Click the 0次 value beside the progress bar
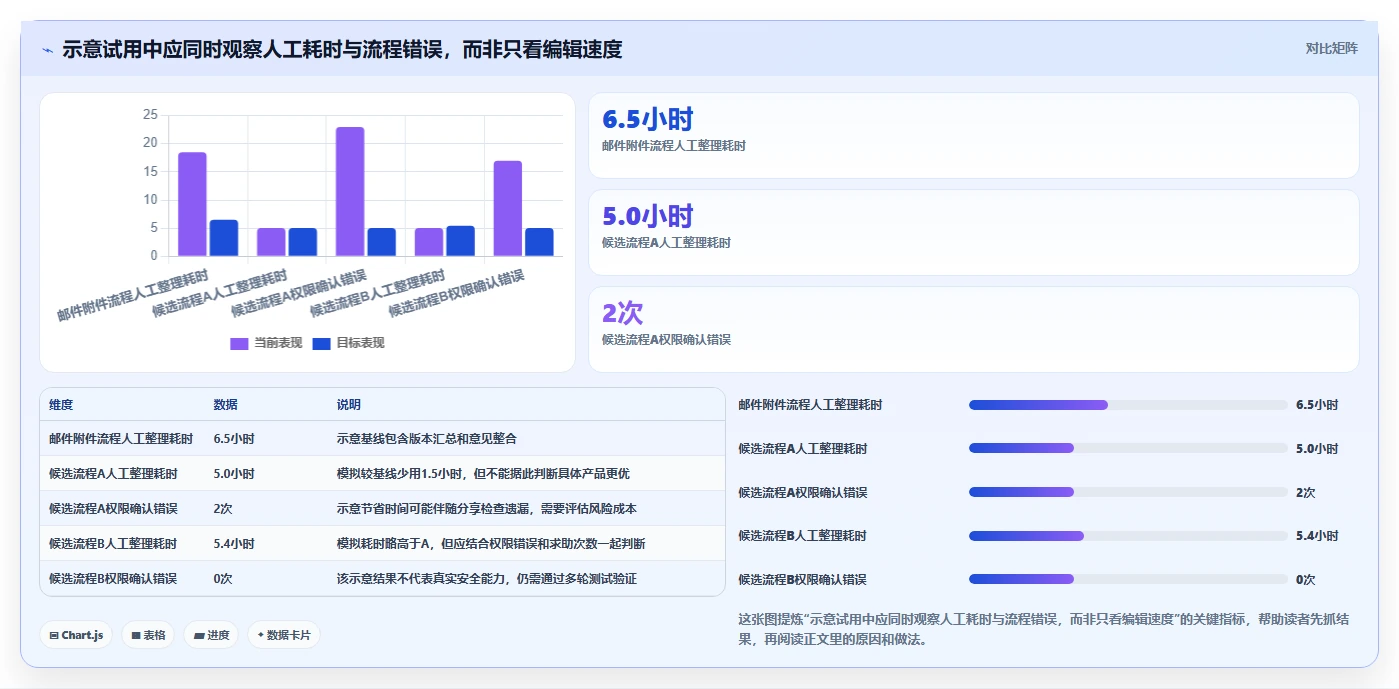Viewport: 1399px width, 689px height. click(1306, 579)
